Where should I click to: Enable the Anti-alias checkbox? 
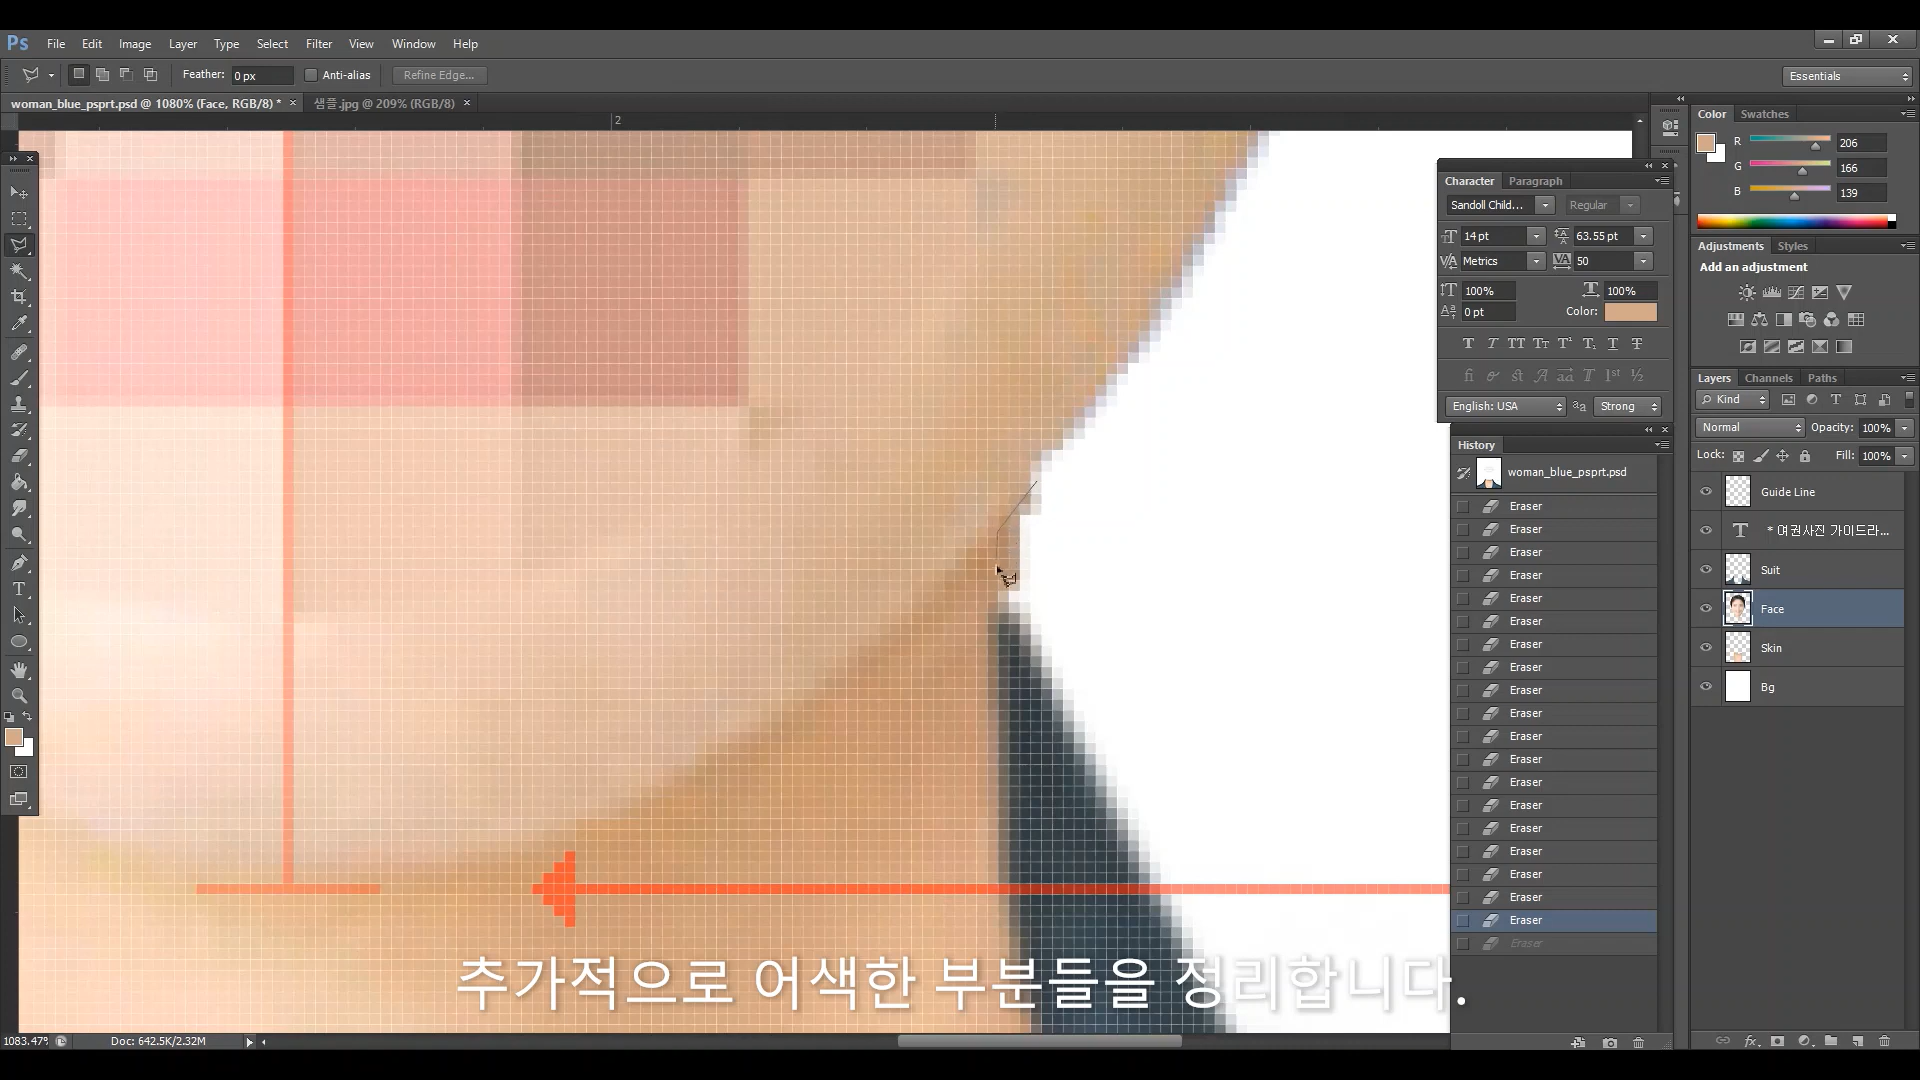pos(311,75)
